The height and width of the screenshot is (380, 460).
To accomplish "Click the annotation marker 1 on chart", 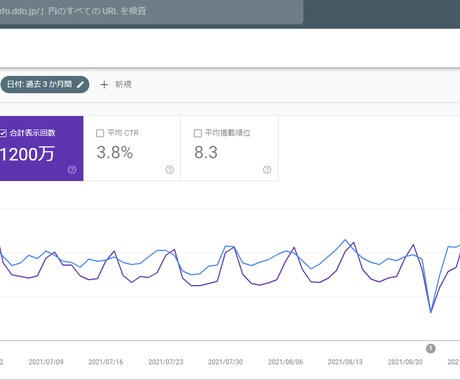I will (x=431, y=349).
